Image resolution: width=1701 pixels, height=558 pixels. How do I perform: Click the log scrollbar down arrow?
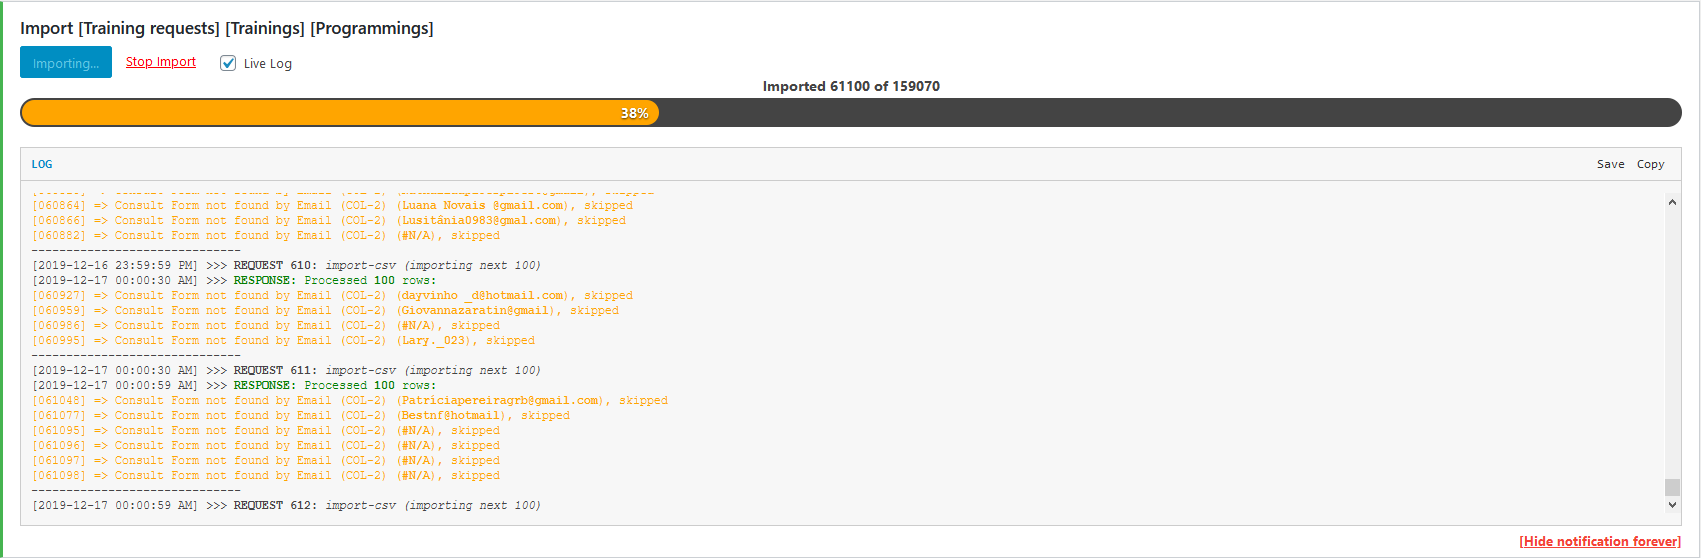point(1672,505)
